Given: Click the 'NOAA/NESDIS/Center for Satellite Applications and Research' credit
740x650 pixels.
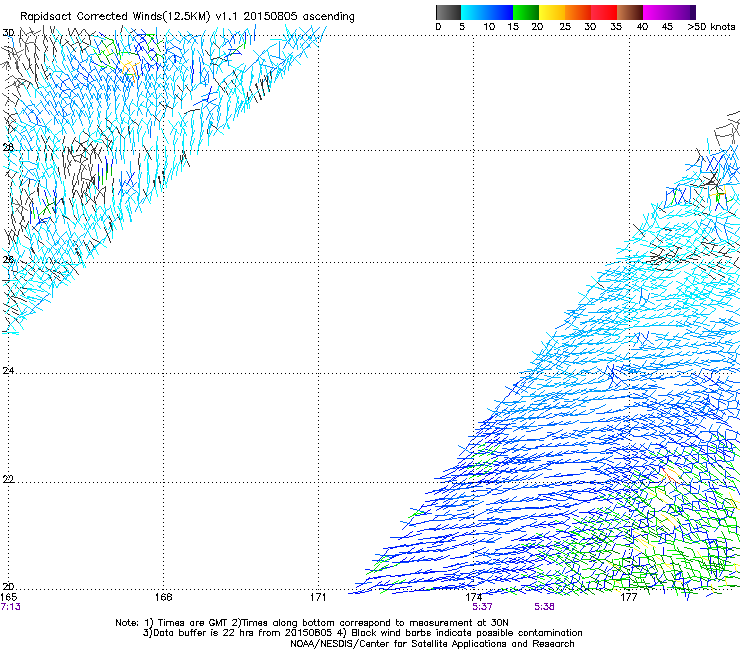Looking at the screenshot, I should click(x=432, y=644).
